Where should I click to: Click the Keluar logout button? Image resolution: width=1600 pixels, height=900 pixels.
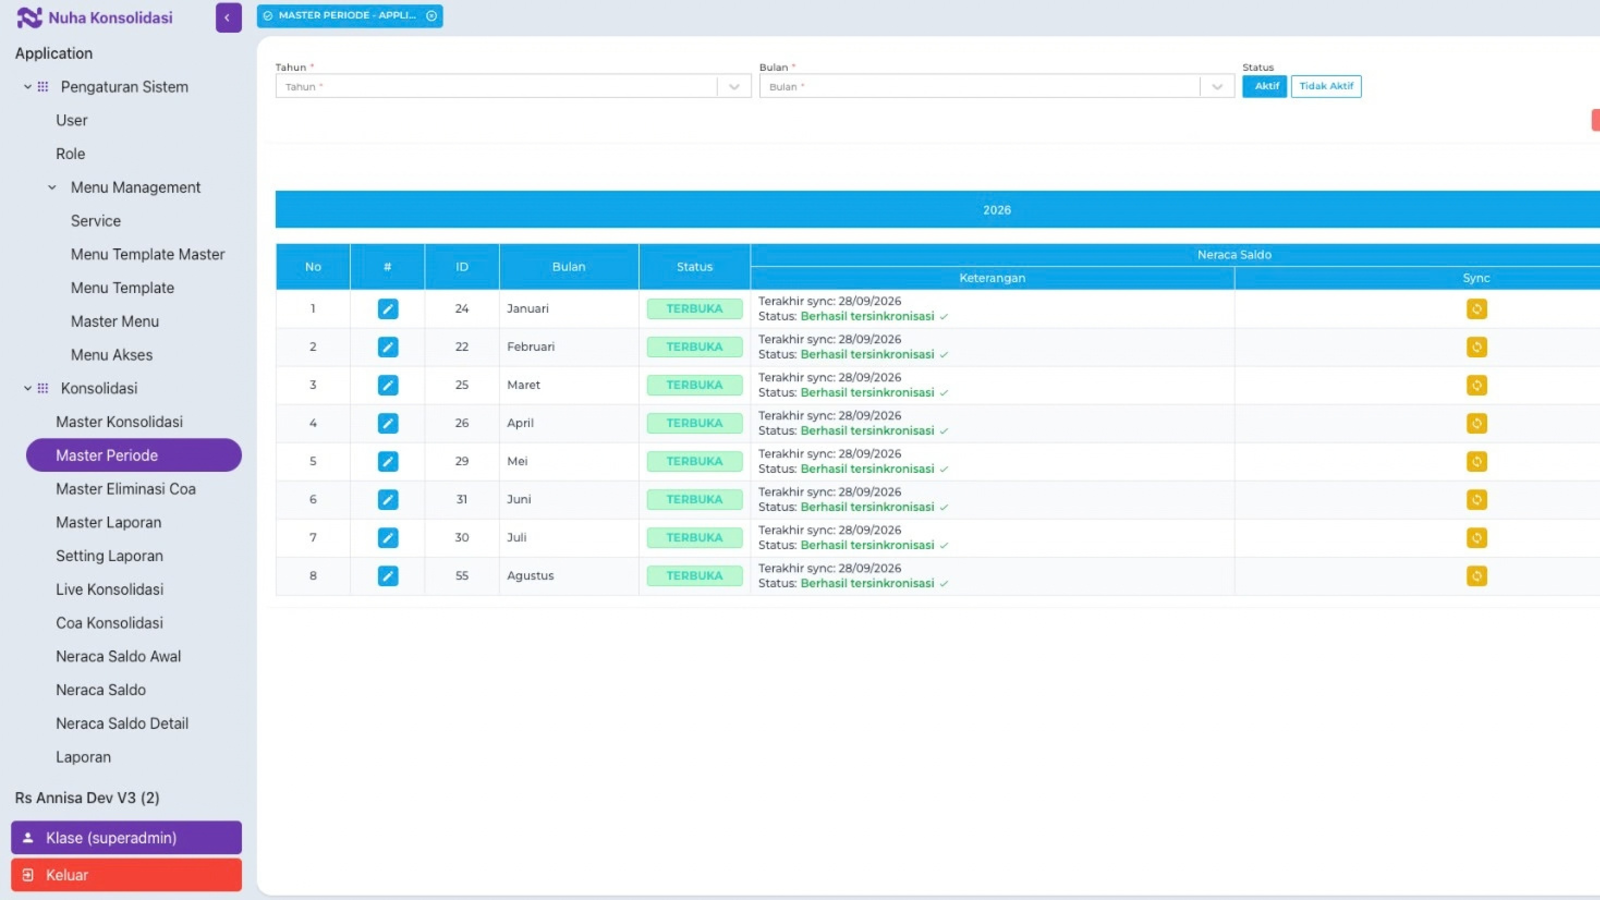(x=126, y=875)
